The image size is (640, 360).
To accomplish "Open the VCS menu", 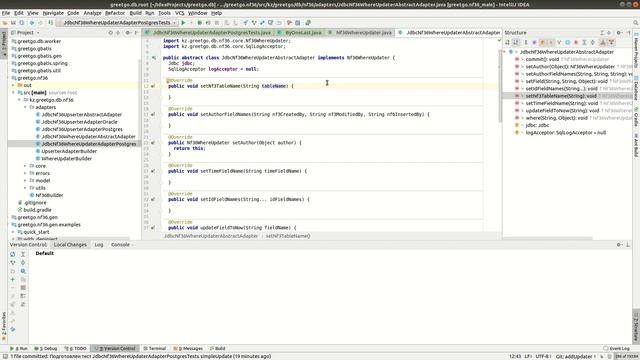I will click(180, 13).
